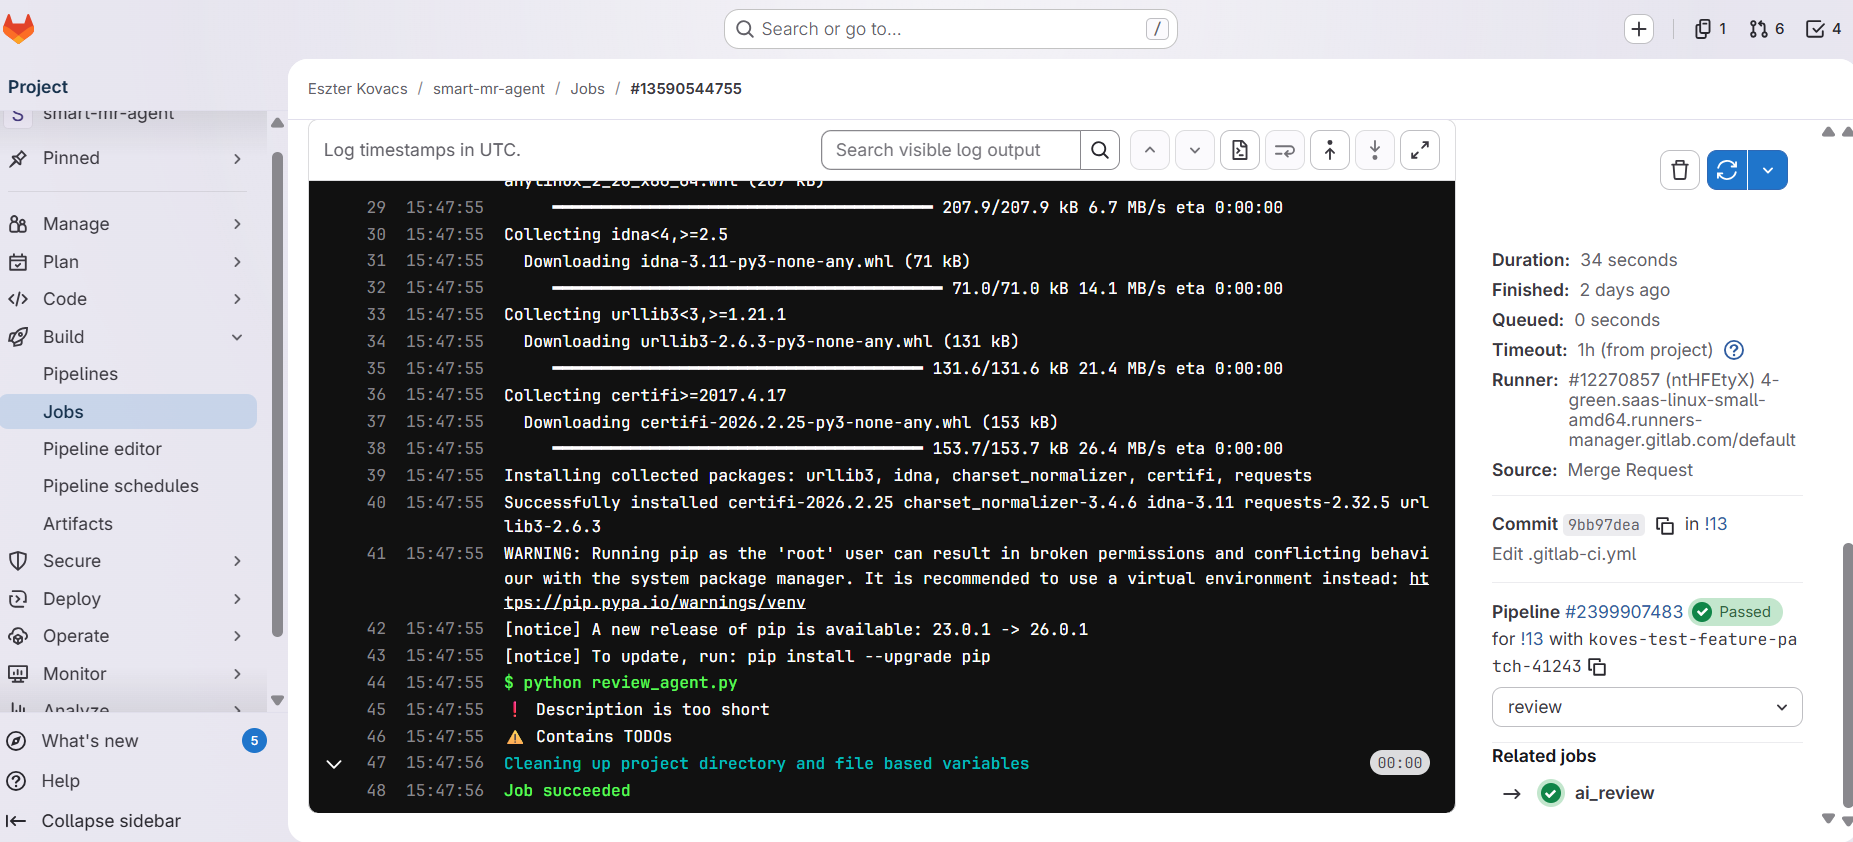Viewport: 1853px width, 842px height.
Task: Open the review stage dropdown
Action: point(1647,707)
